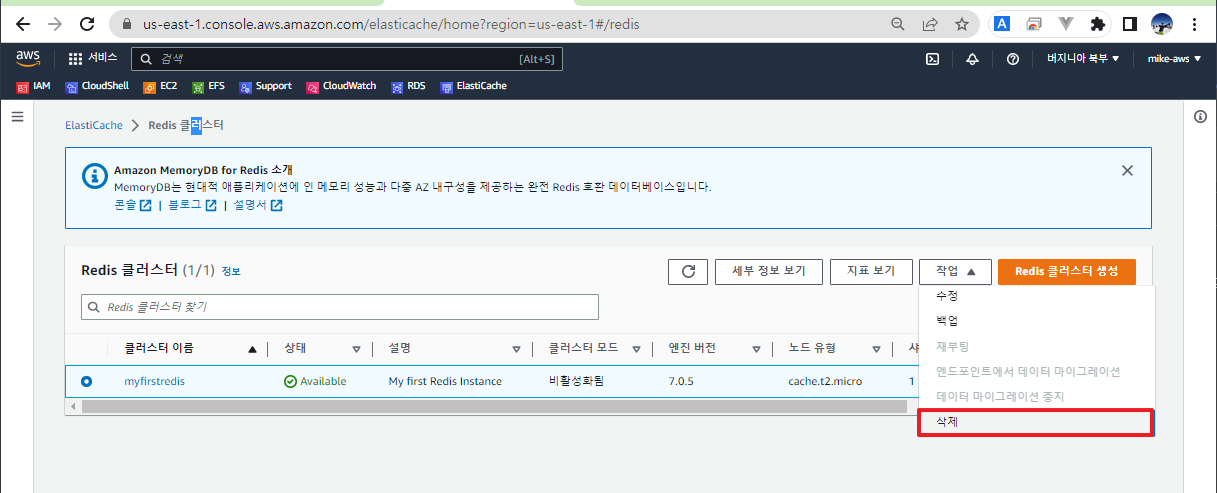Open the 블로그 link in the banner

point(192,205)
